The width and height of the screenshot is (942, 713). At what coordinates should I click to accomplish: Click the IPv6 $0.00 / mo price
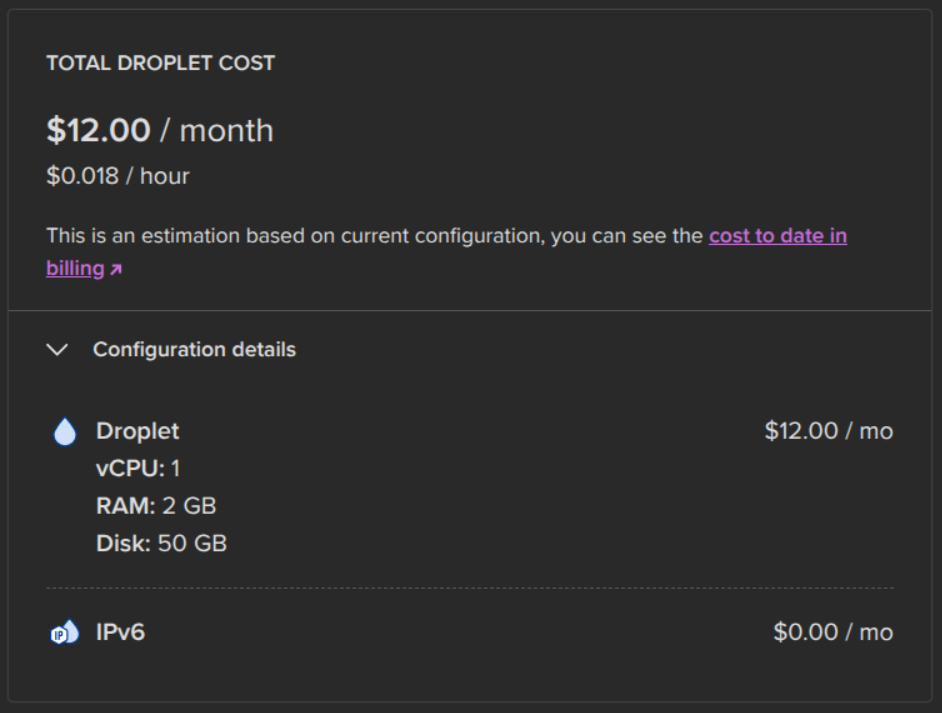coord(833,632)
